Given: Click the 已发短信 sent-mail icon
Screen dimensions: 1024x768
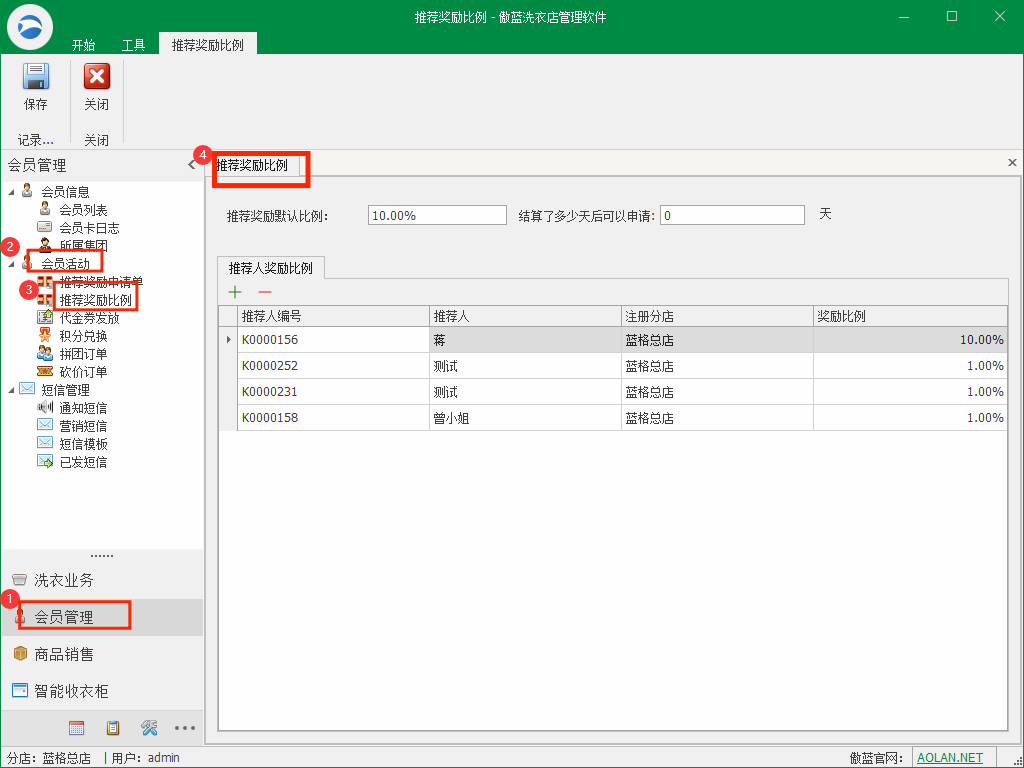Looking at the screenshot, I should [x=45, y=461].
